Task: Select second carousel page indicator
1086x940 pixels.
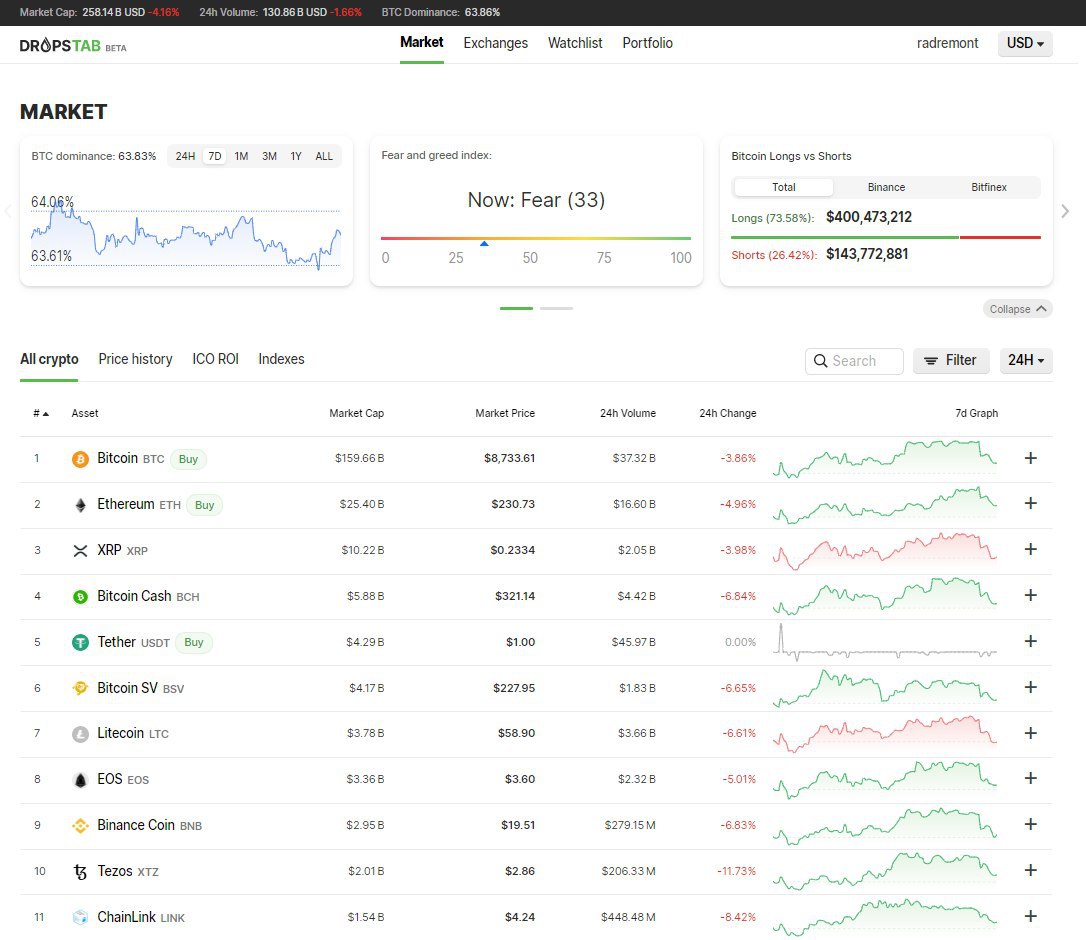Action: pyautogui.click(x=556, y=308)
